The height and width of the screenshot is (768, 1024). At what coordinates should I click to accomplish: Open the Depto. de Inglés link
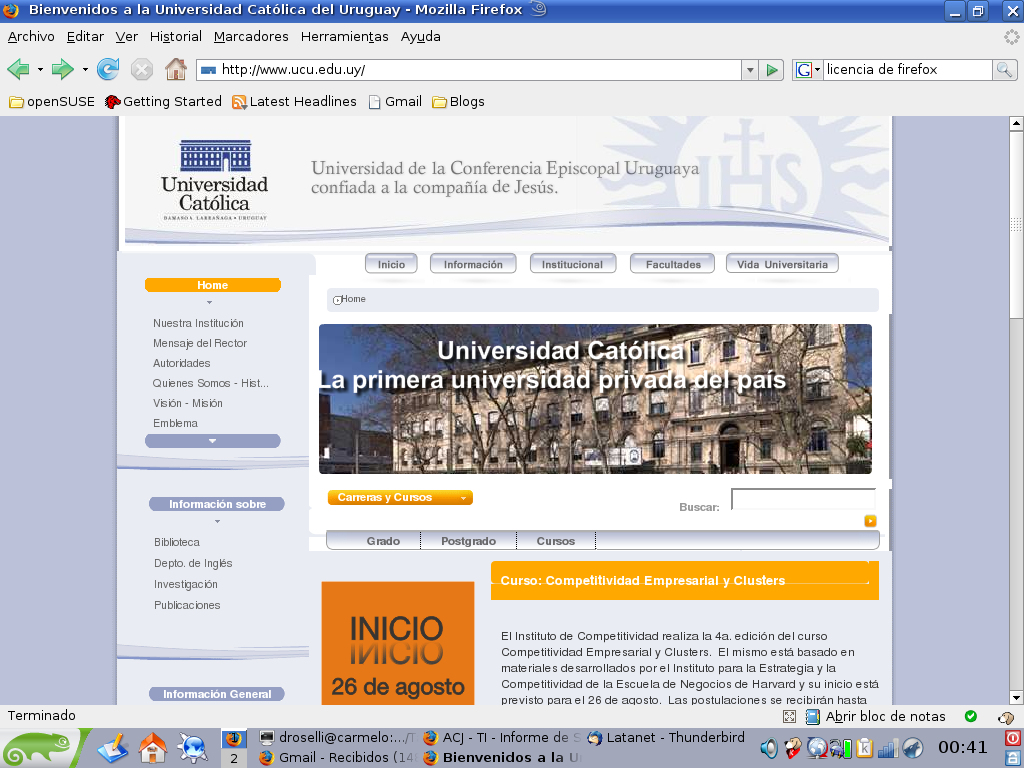tap(193, 563)
